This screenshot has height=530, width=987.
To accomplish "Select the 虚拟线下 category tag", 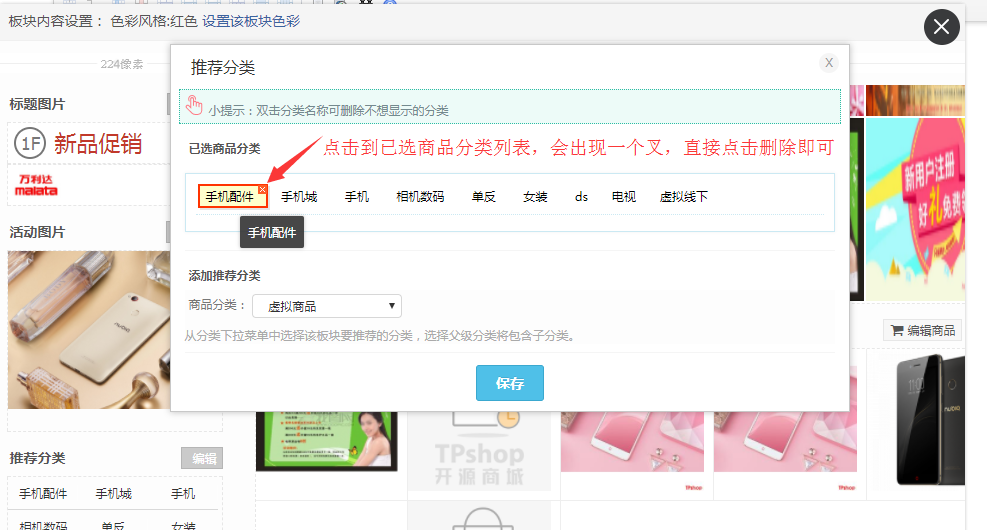I will (683, 197).
